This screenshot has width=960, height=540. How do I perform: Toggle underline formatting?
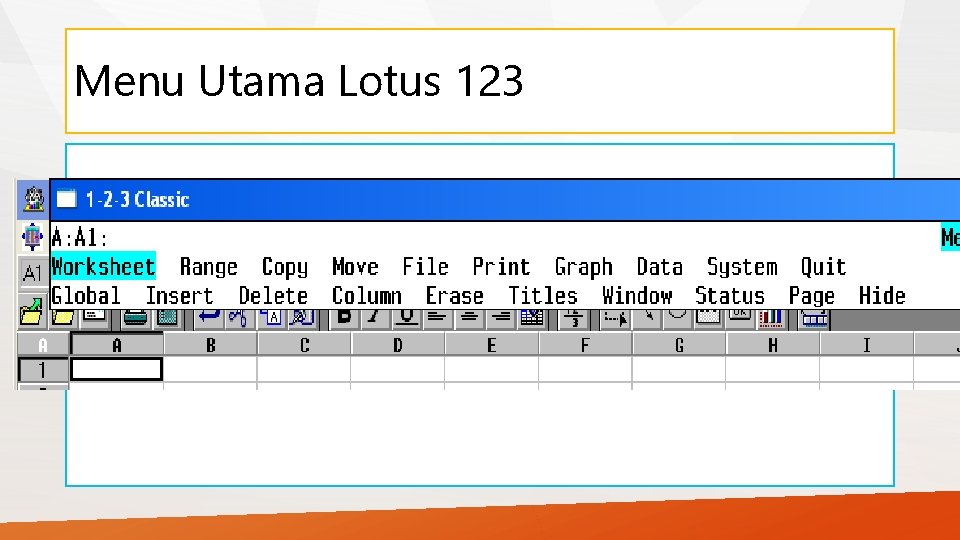(x=406, y=317)
